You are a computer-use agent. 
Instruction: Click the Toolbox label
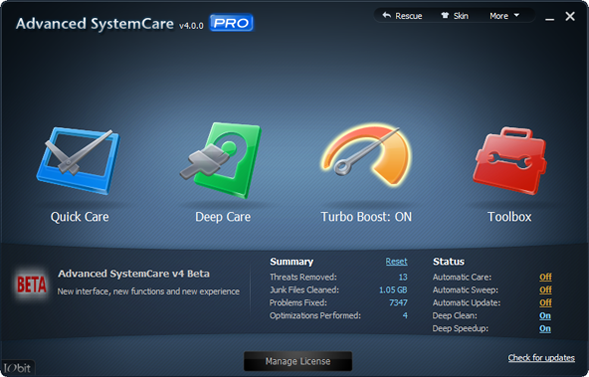[x=509, y=217]
